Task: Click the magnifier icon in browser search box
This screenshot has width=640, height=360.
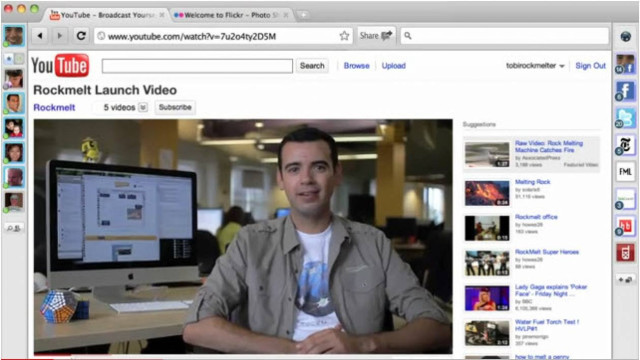Action: coord(408,36)
